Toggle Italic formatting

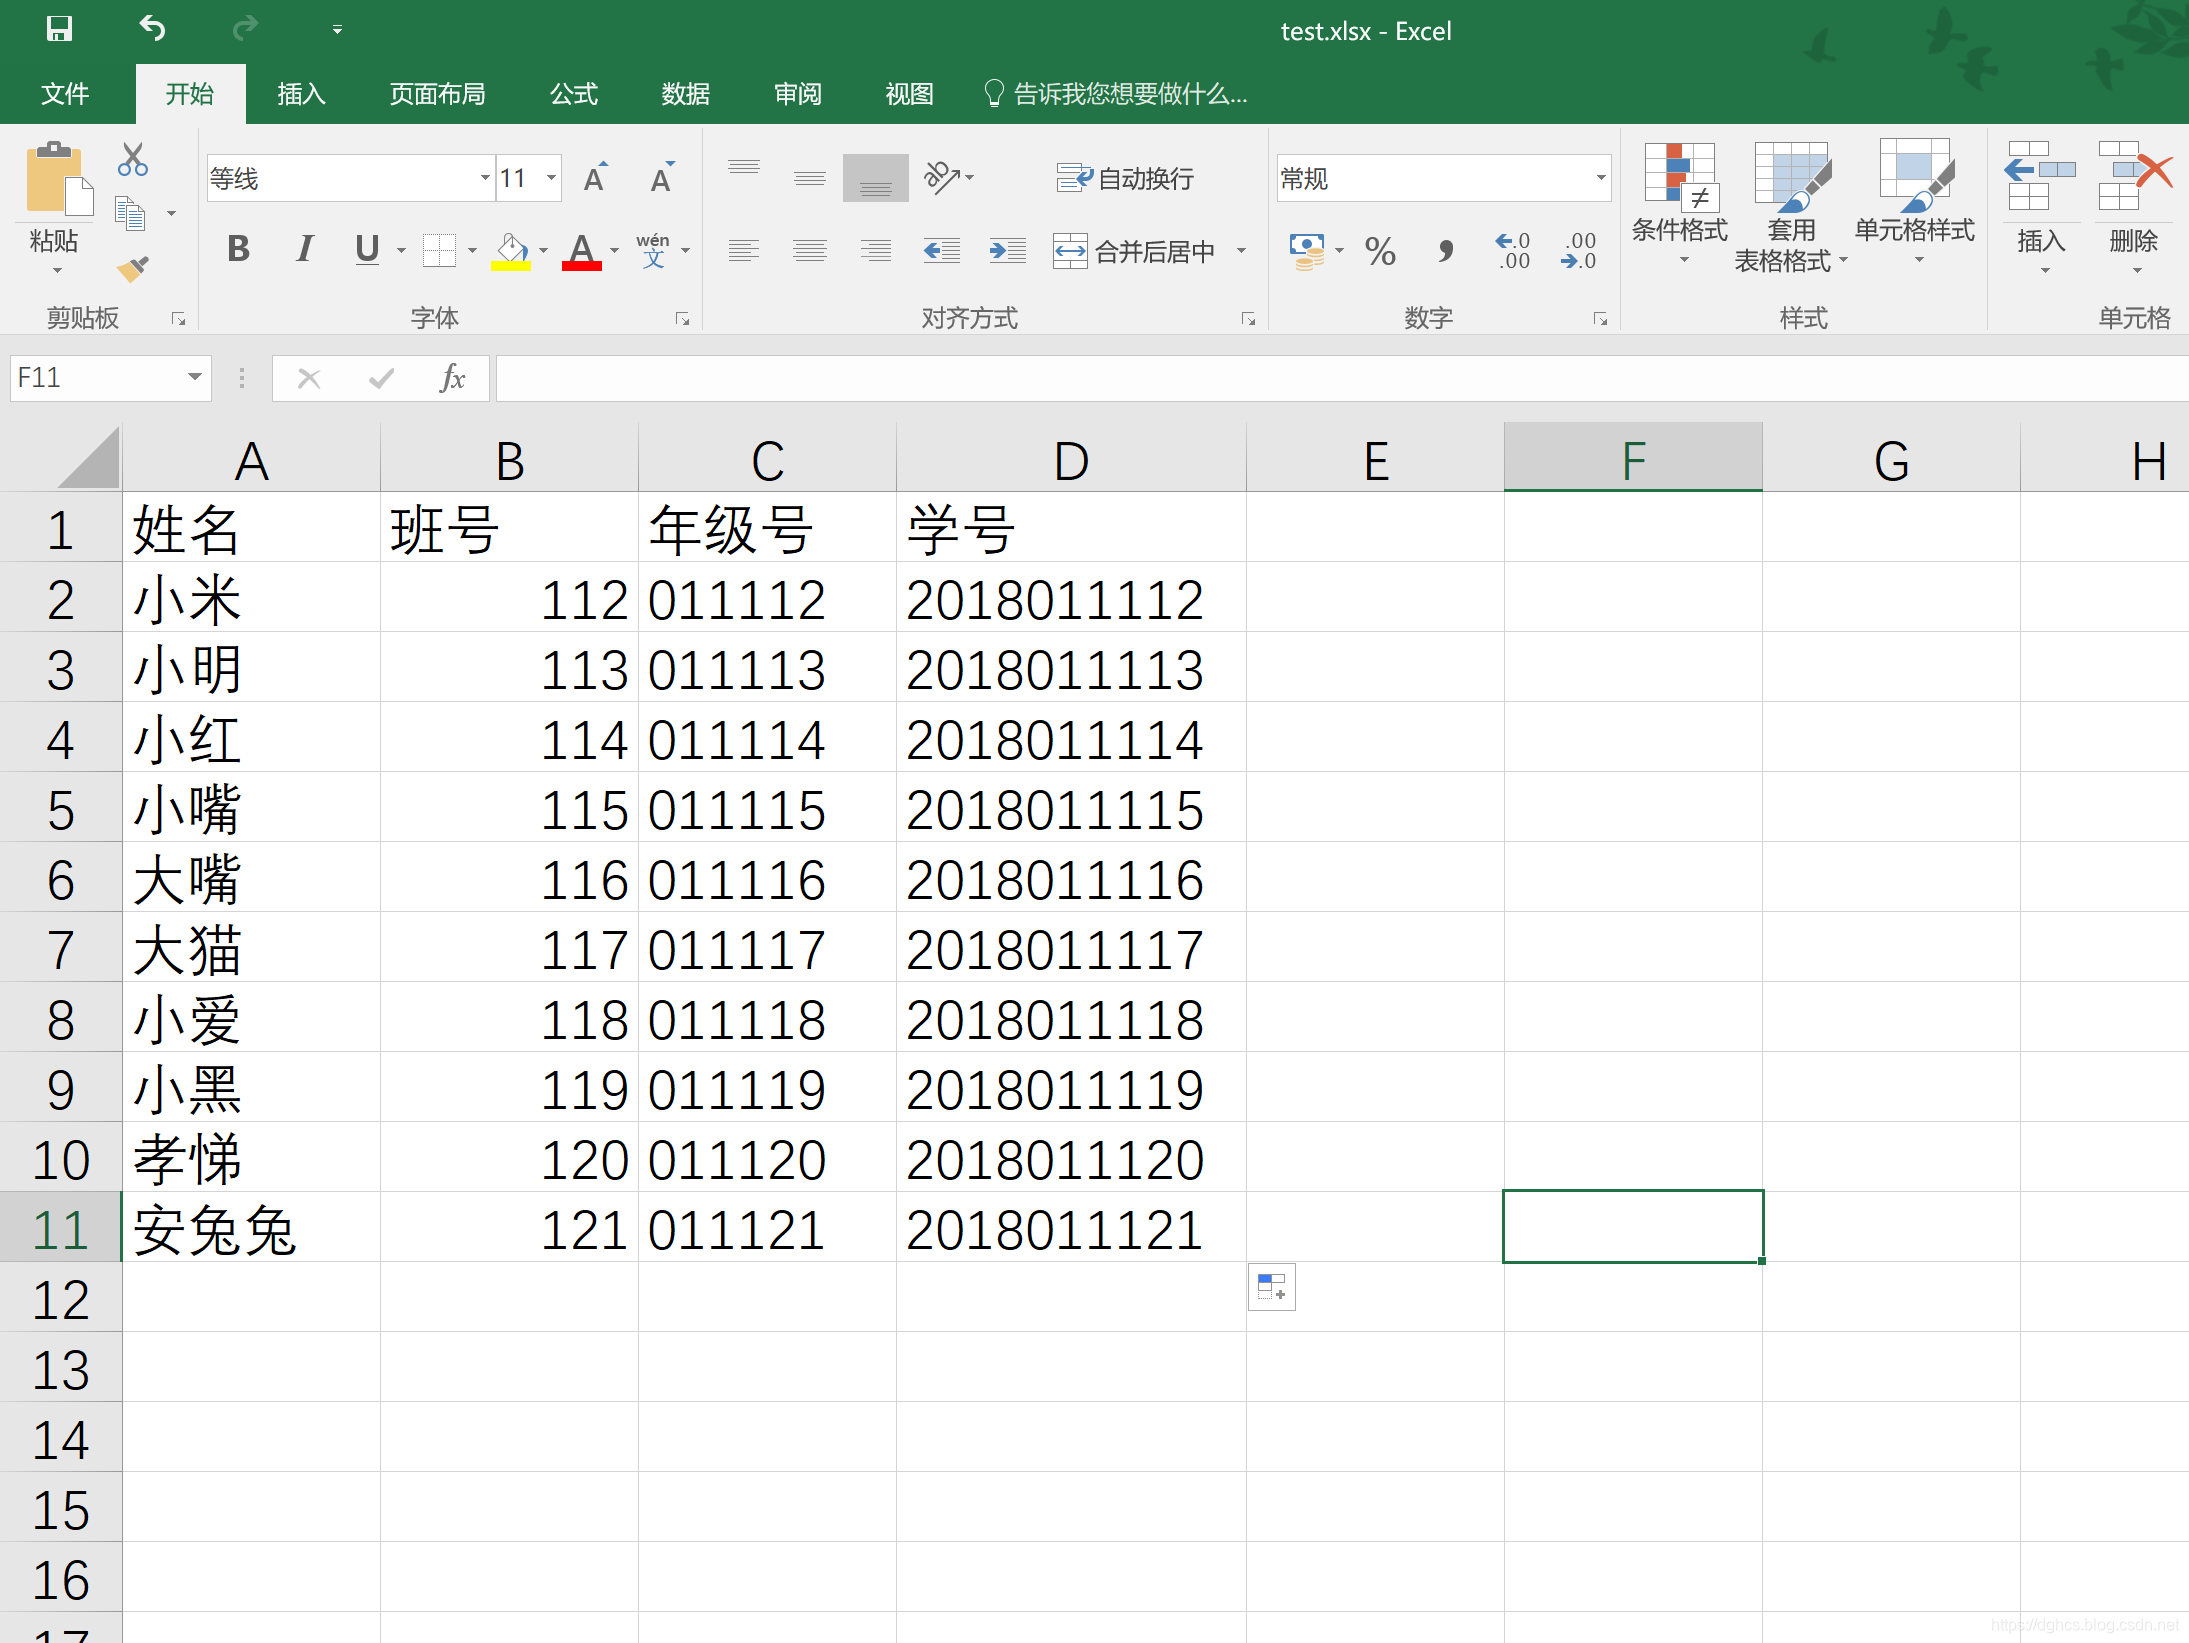[304, 249]
